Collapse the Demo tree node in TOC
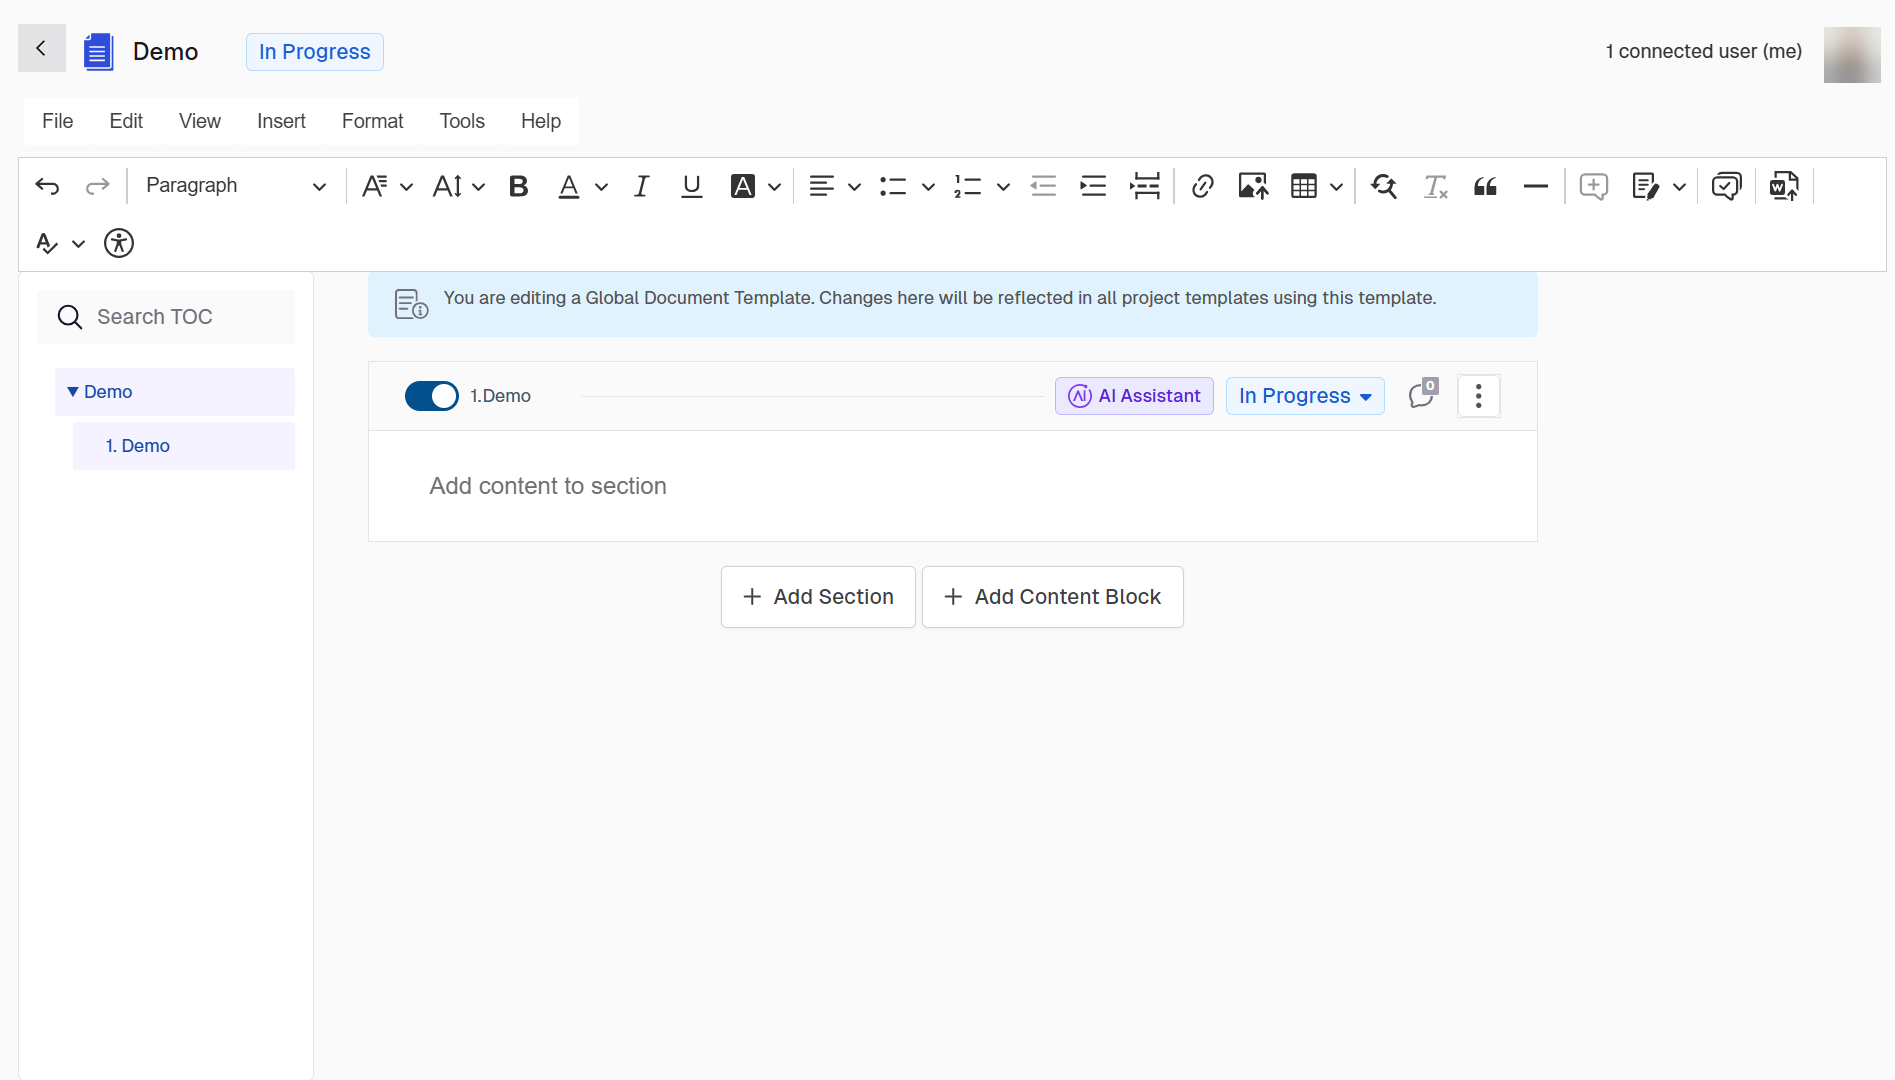The height and width of the screenshot is (1080, 1895). 72,392
